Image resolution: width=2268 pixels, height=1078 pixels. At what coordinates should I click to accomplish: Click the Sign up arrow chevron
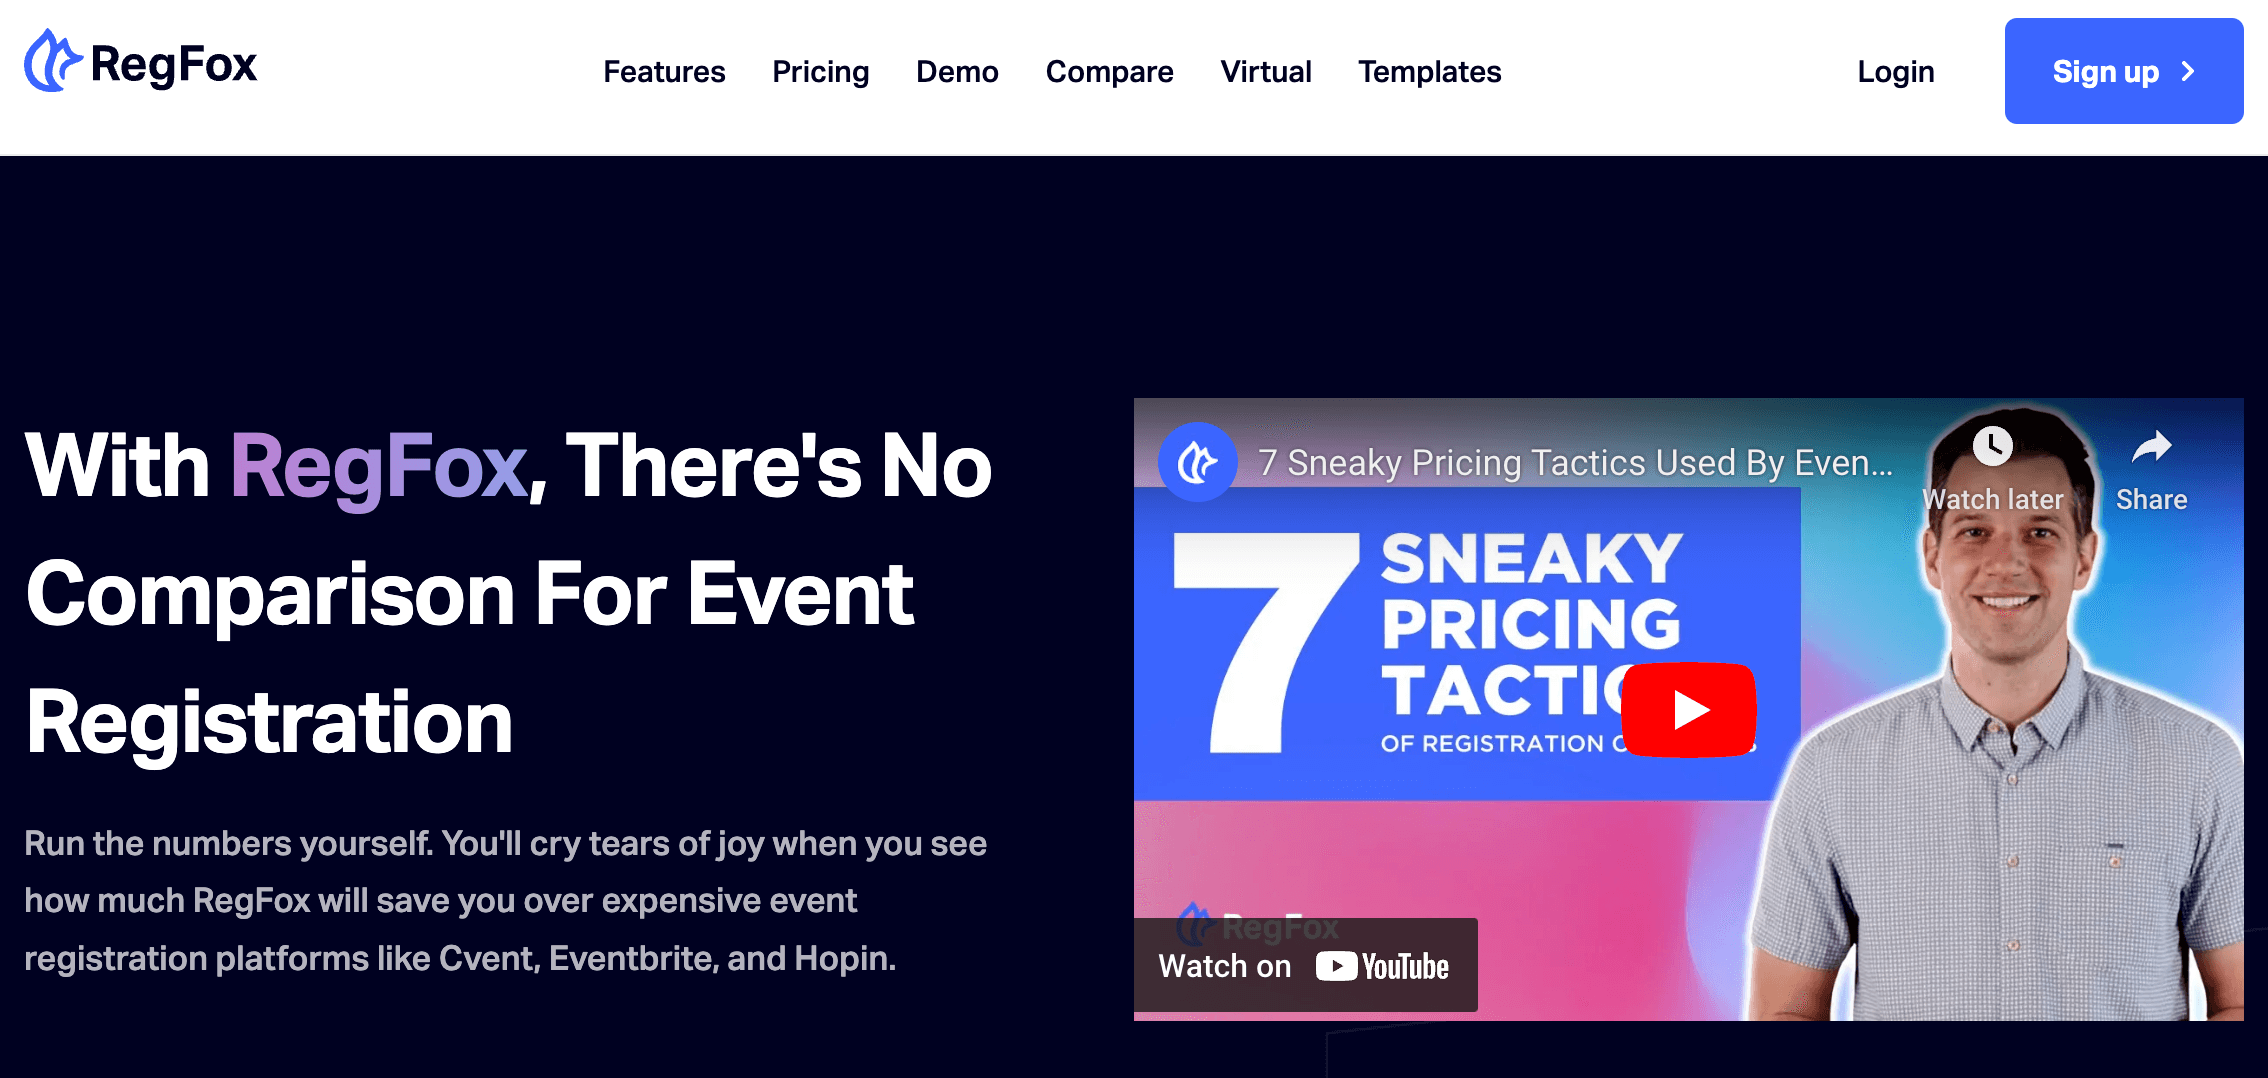pyautogui.click(x=2189, y=71)
